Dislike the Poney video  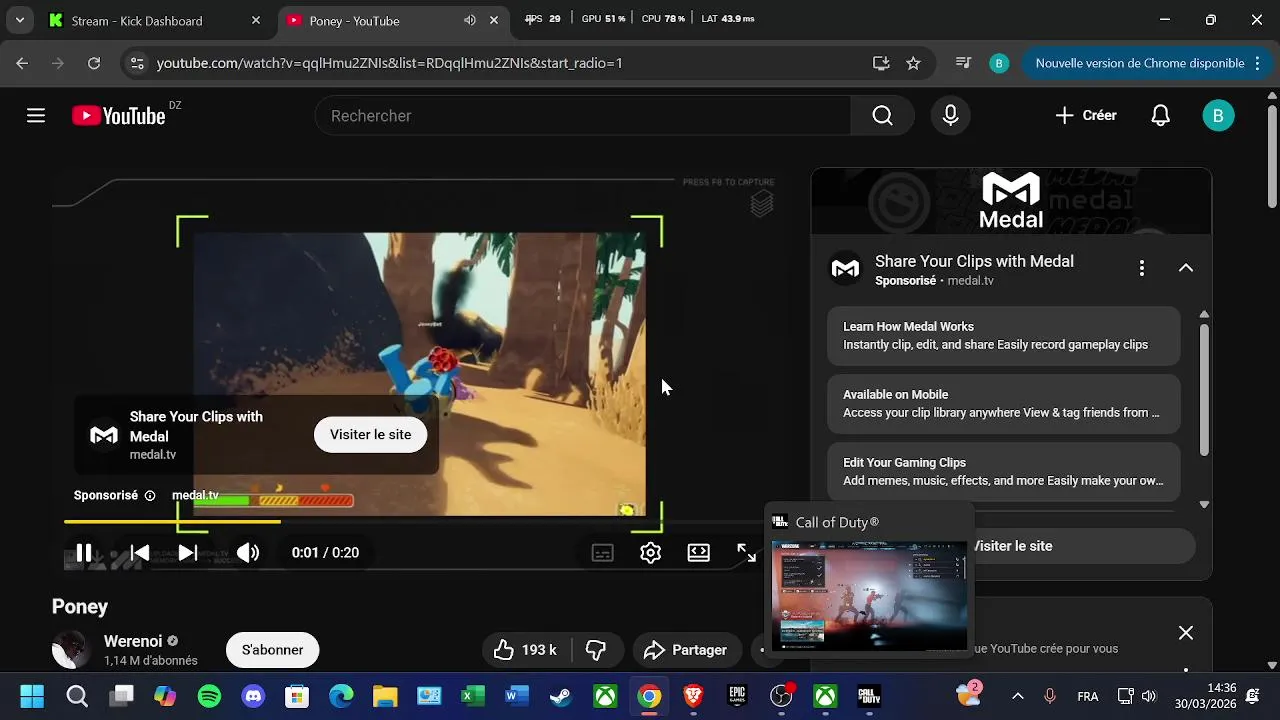(x=596, y=650)
